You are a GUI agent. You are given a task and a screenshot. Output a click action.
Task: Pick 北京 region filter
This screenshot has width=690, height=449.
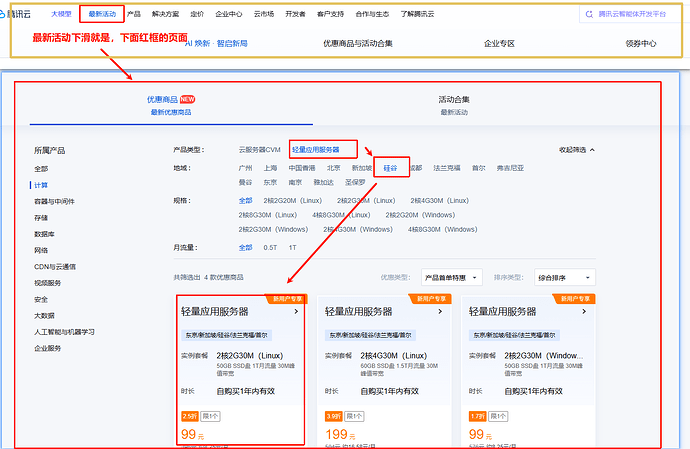(334, 168)
